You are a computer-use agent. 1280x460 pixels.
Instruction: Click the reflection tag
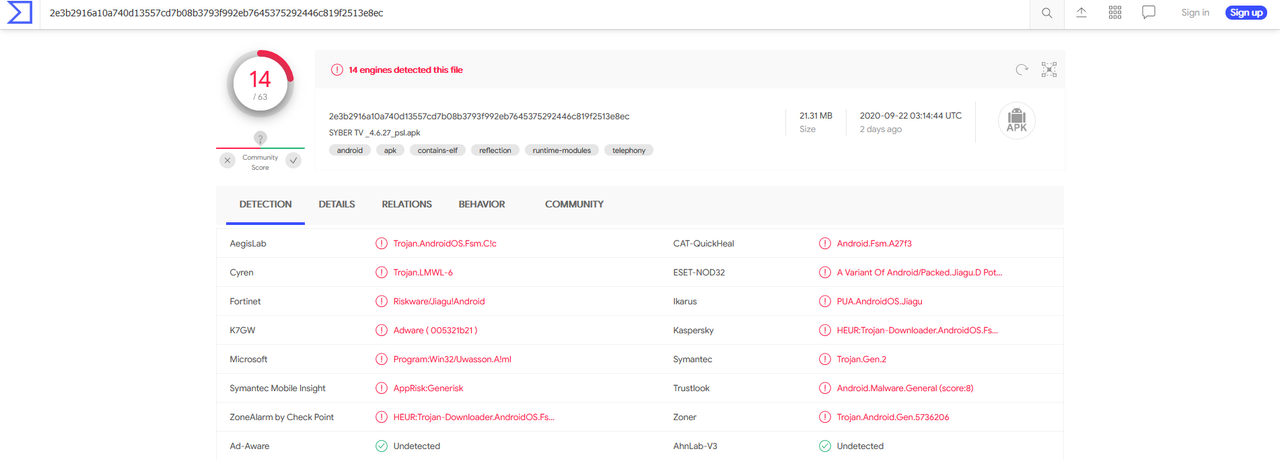pos(495,150)
